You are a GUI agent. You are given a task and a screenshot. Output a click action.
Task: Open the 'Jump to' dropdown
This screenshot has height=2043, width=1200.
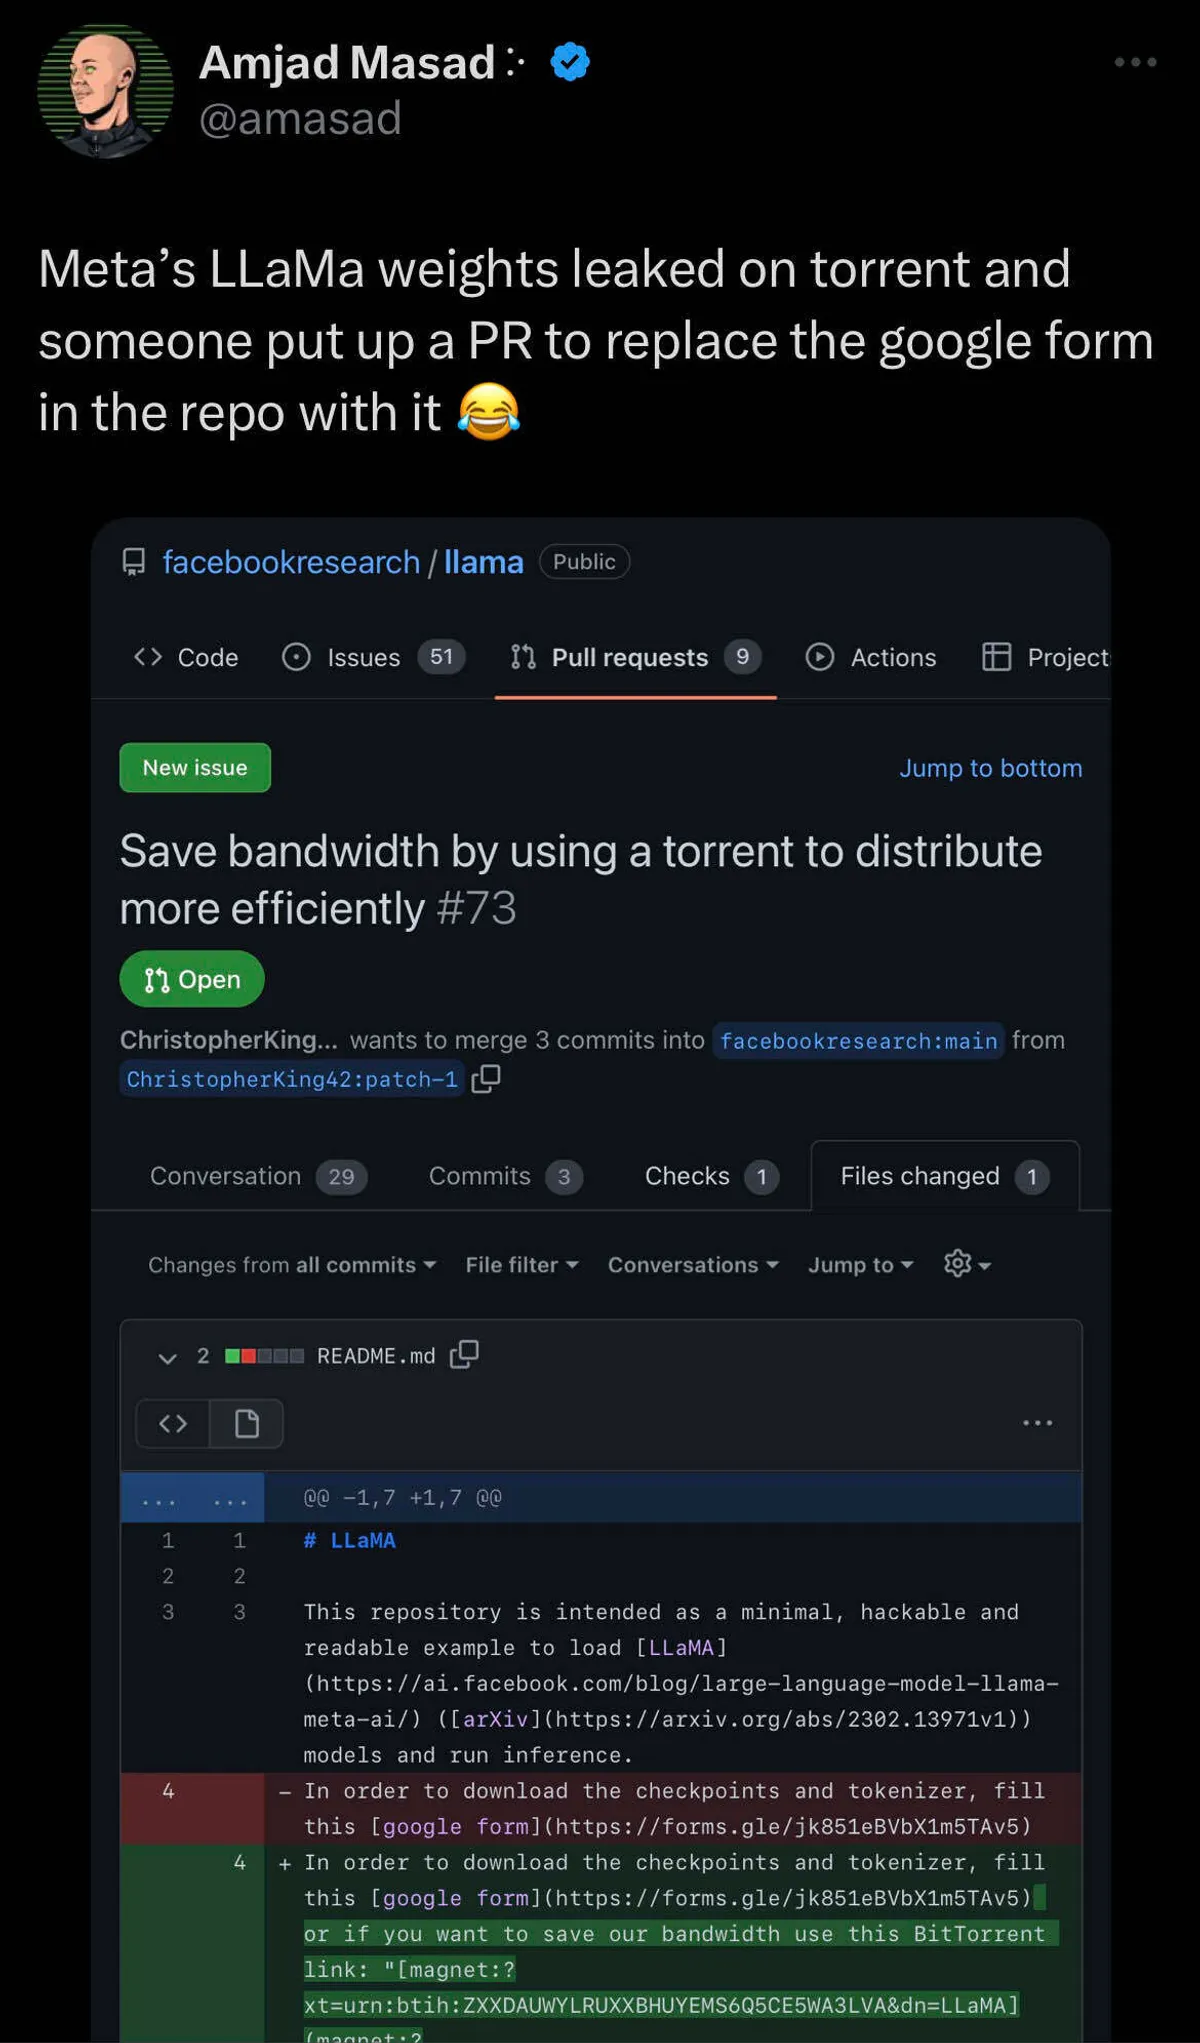click(860, 1265)
